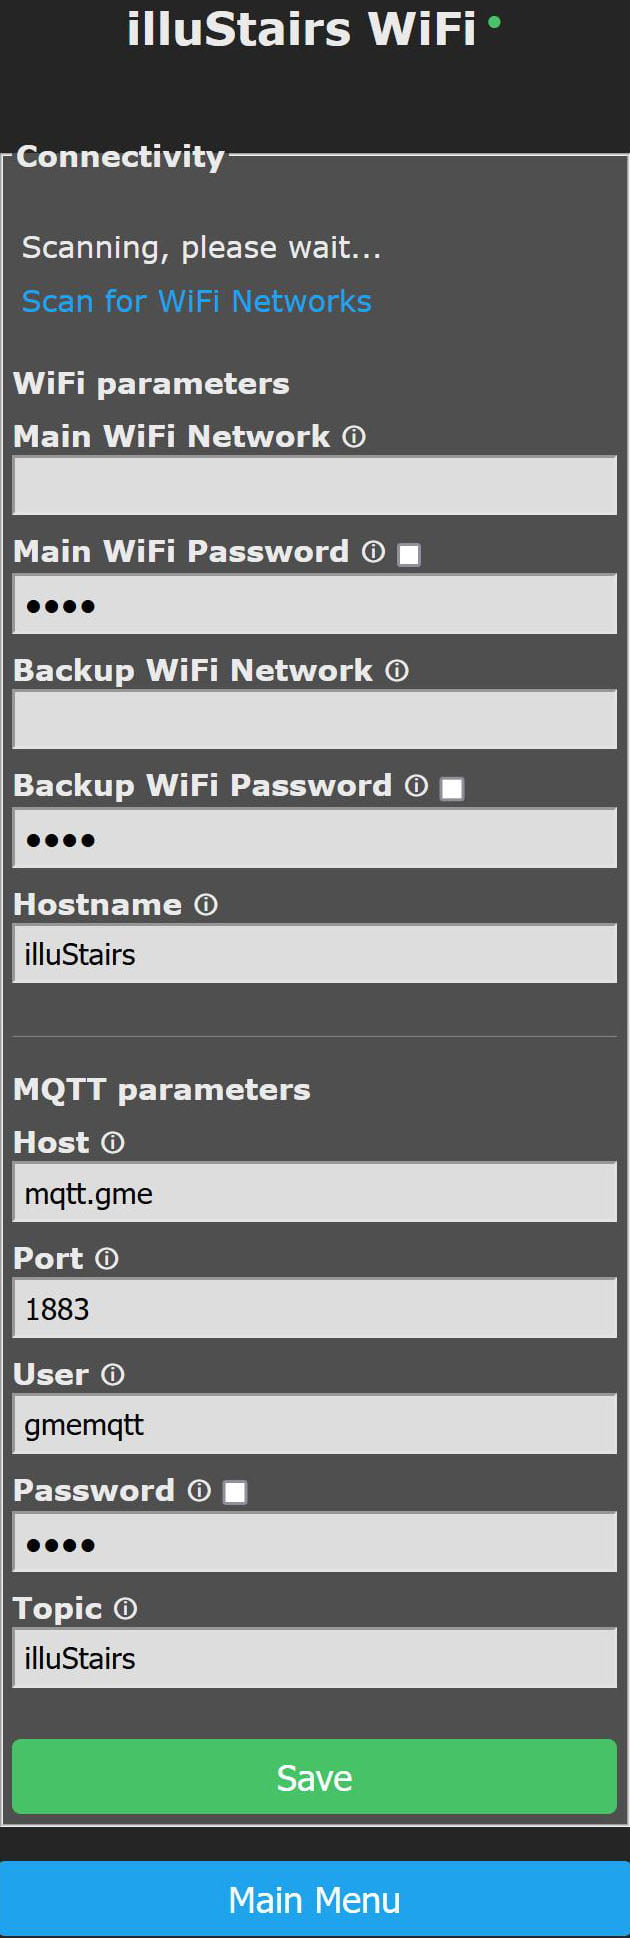Click the Hostname info icon
The height and width of the screenshot is (1938, 630).
click(x=206, y=905)
